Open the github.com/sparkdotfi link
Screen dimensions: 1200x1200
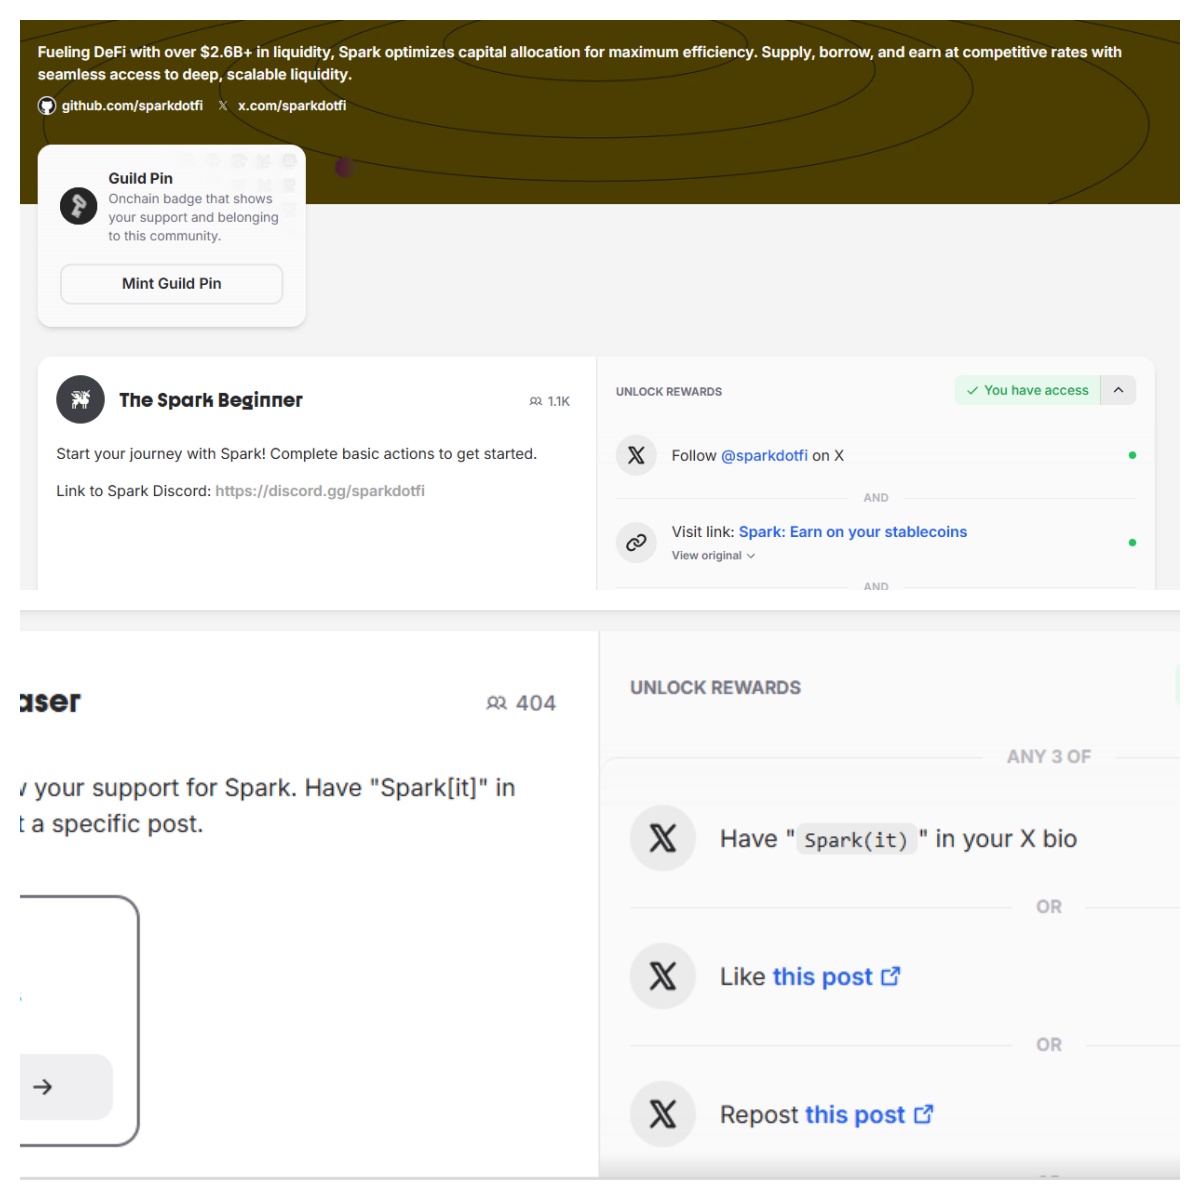pyautogui.click(x=132, y=106)
